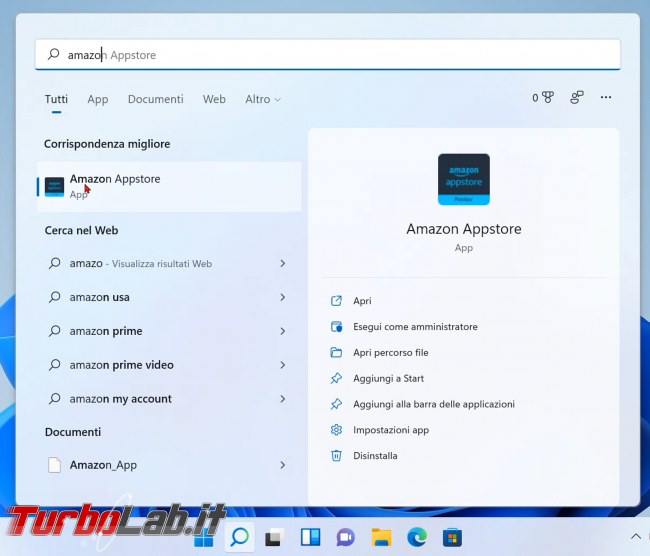
Task: Click the search text field
Action: pos(327,54)
